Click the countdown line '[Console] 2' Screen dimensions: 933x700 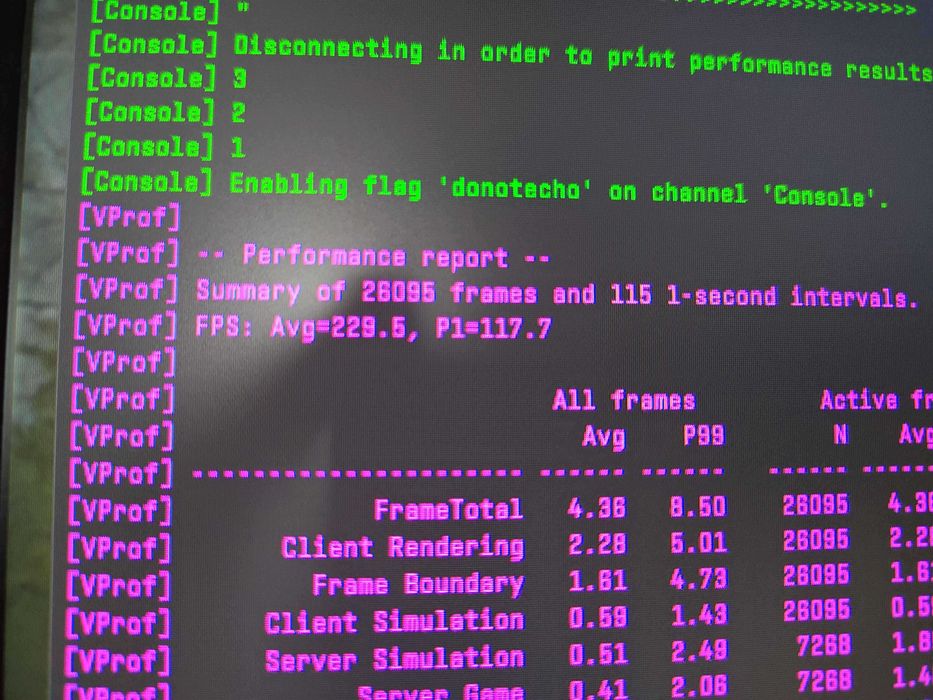pyautogui.click(x=165, y=112)
